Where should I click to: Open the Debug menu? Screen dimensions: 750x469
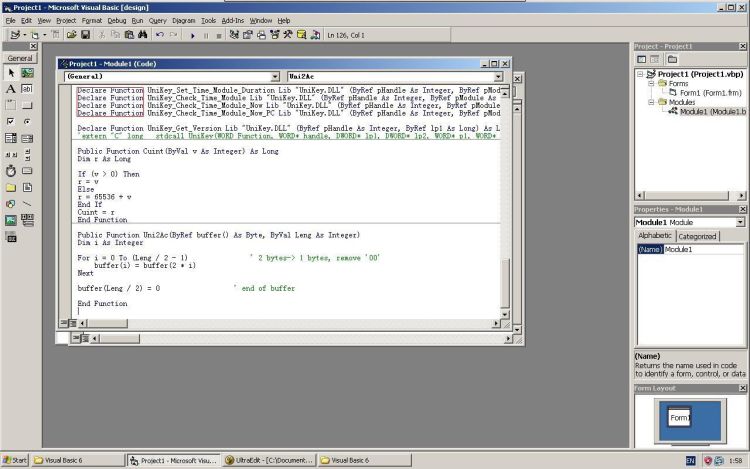pyautogui.click(x=117, y=21)
